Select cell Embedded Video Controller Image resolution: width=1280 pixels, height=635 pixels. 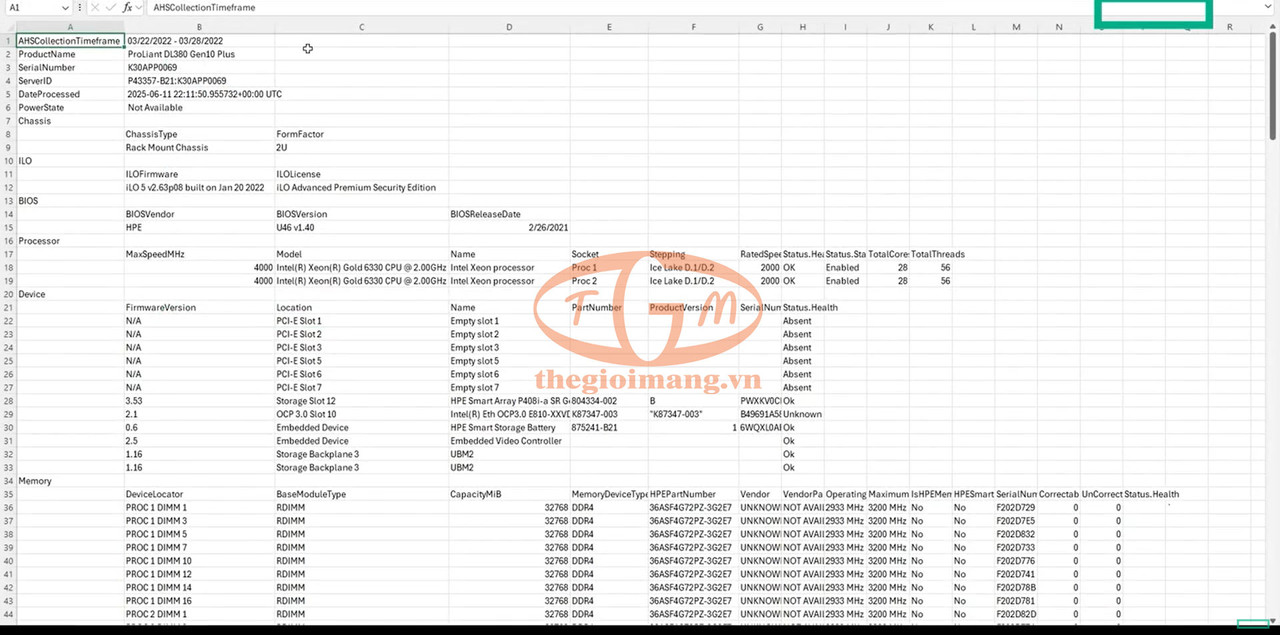[x=509, y=441]
